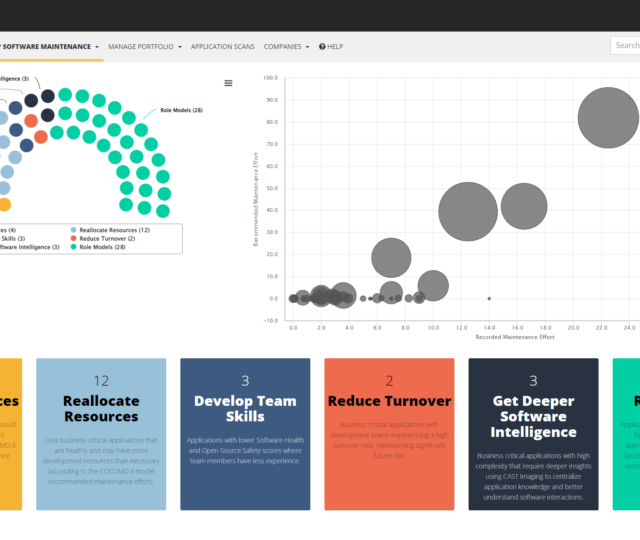This screenshot has height=540, width=640.
Task: Click the Recommended Maintenance Effort axis title
Action: (256, 199)
